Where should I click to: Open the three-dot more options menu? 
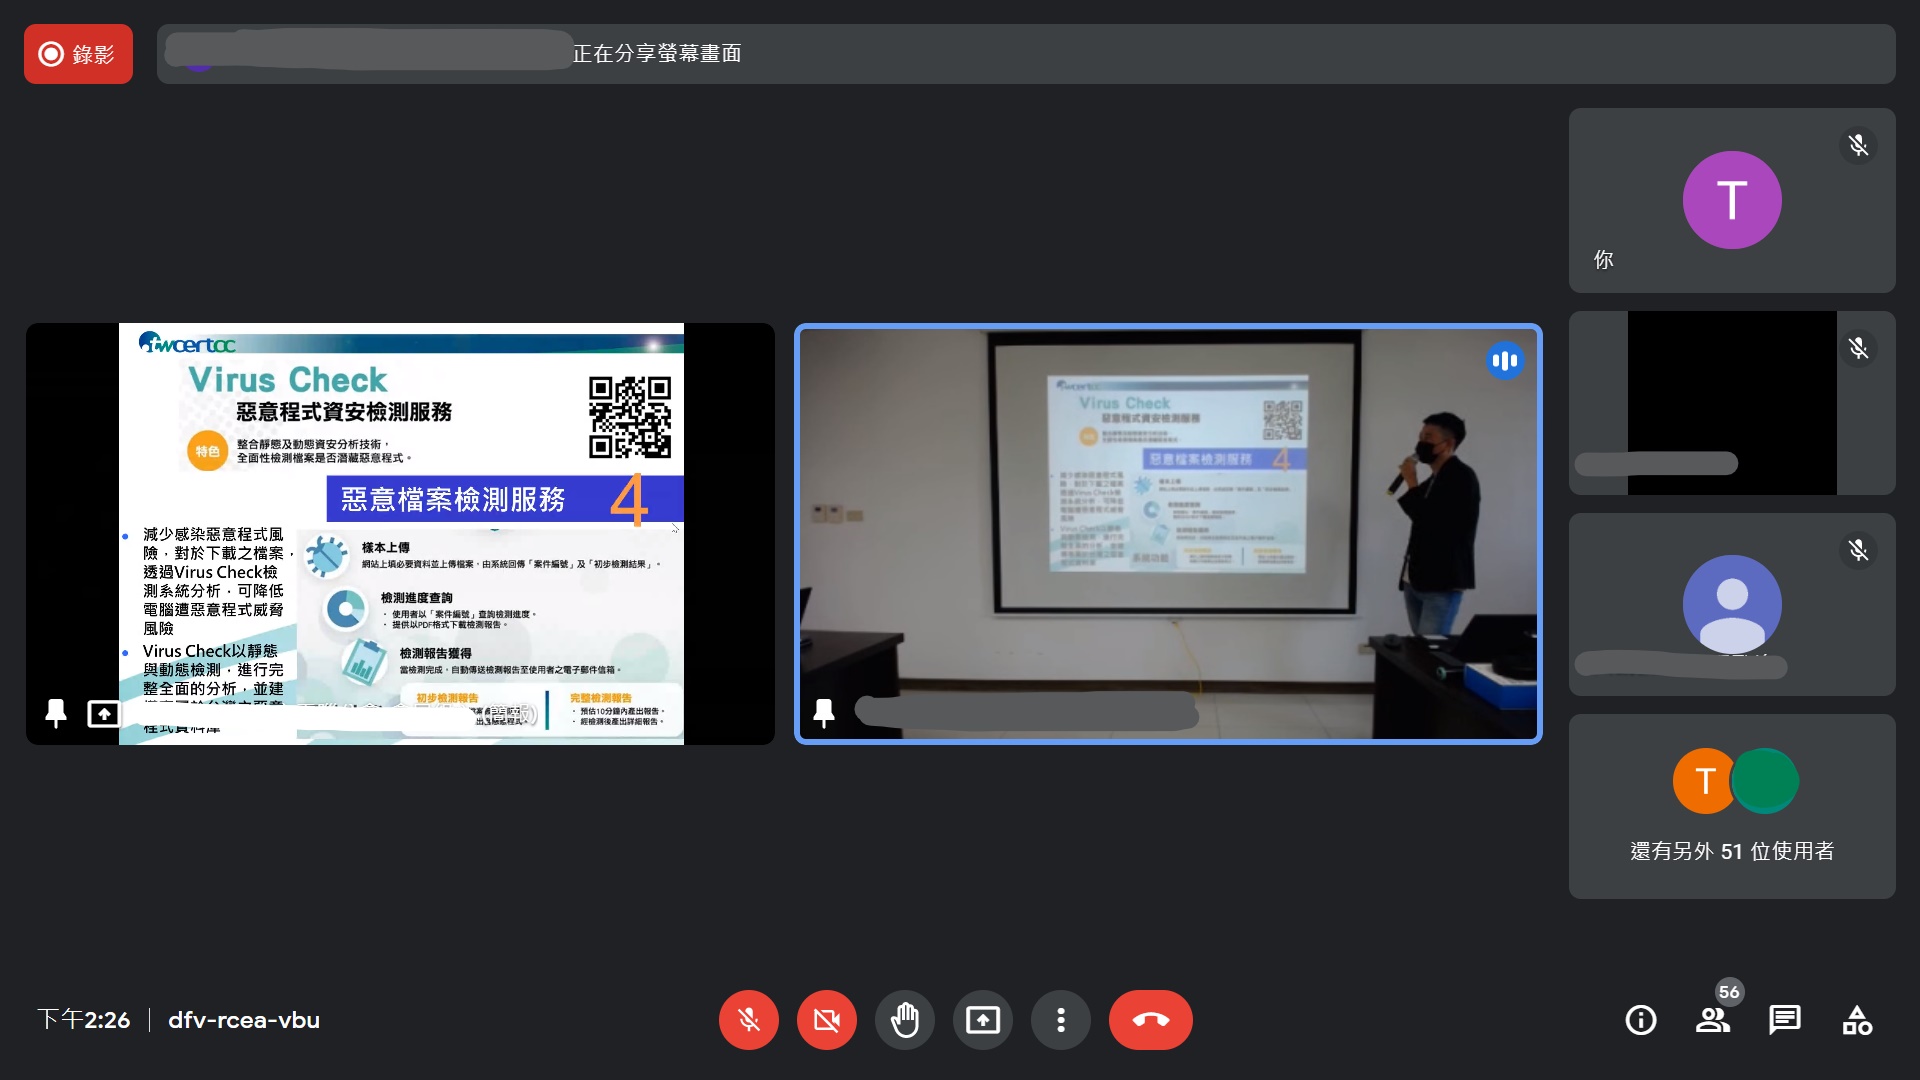click(1060, 1020)
